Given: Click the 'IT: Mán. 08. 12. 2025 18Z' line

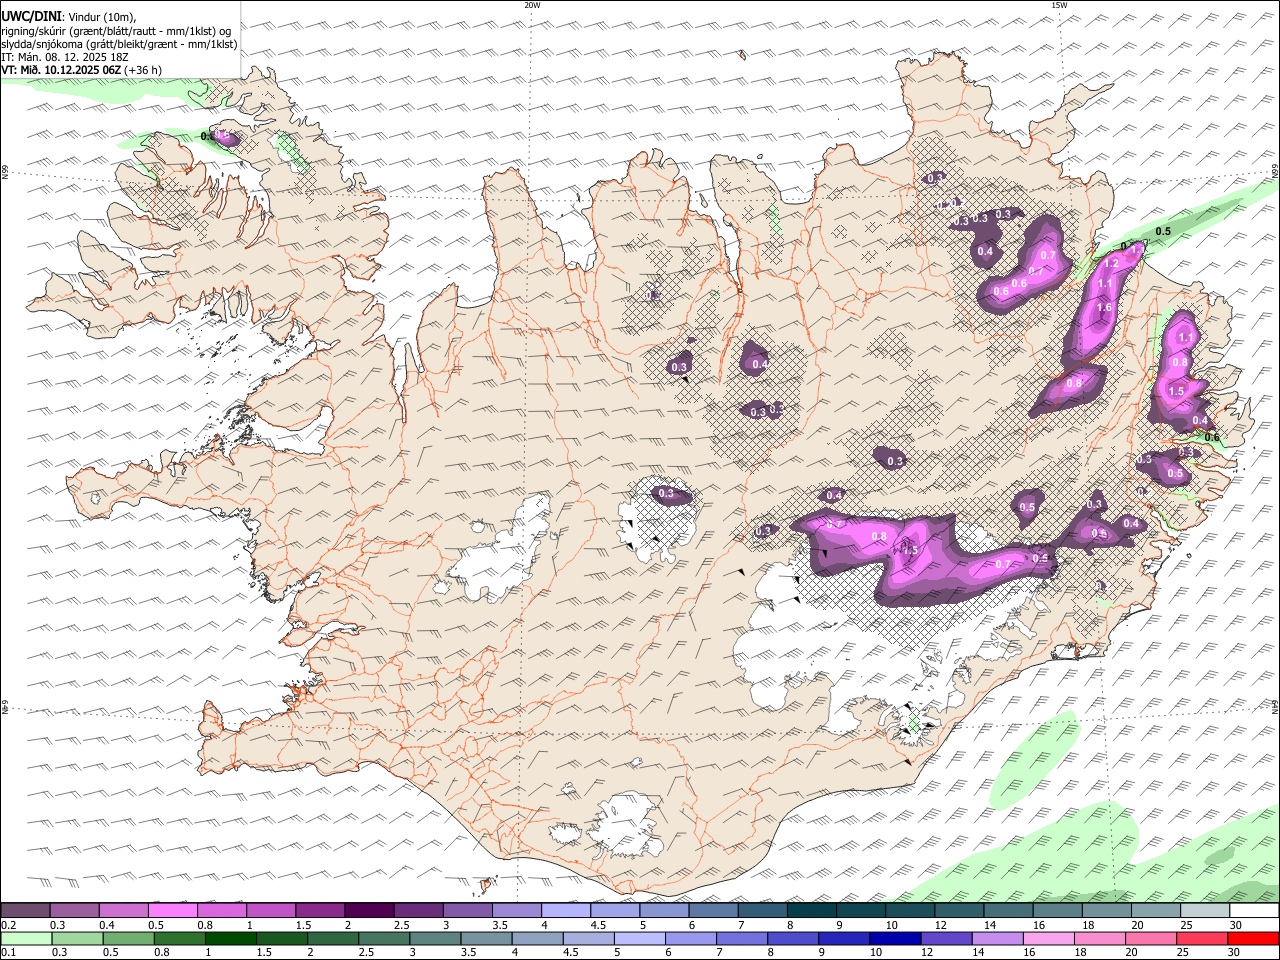Looking at the screenshot, I should click(65, 57).
